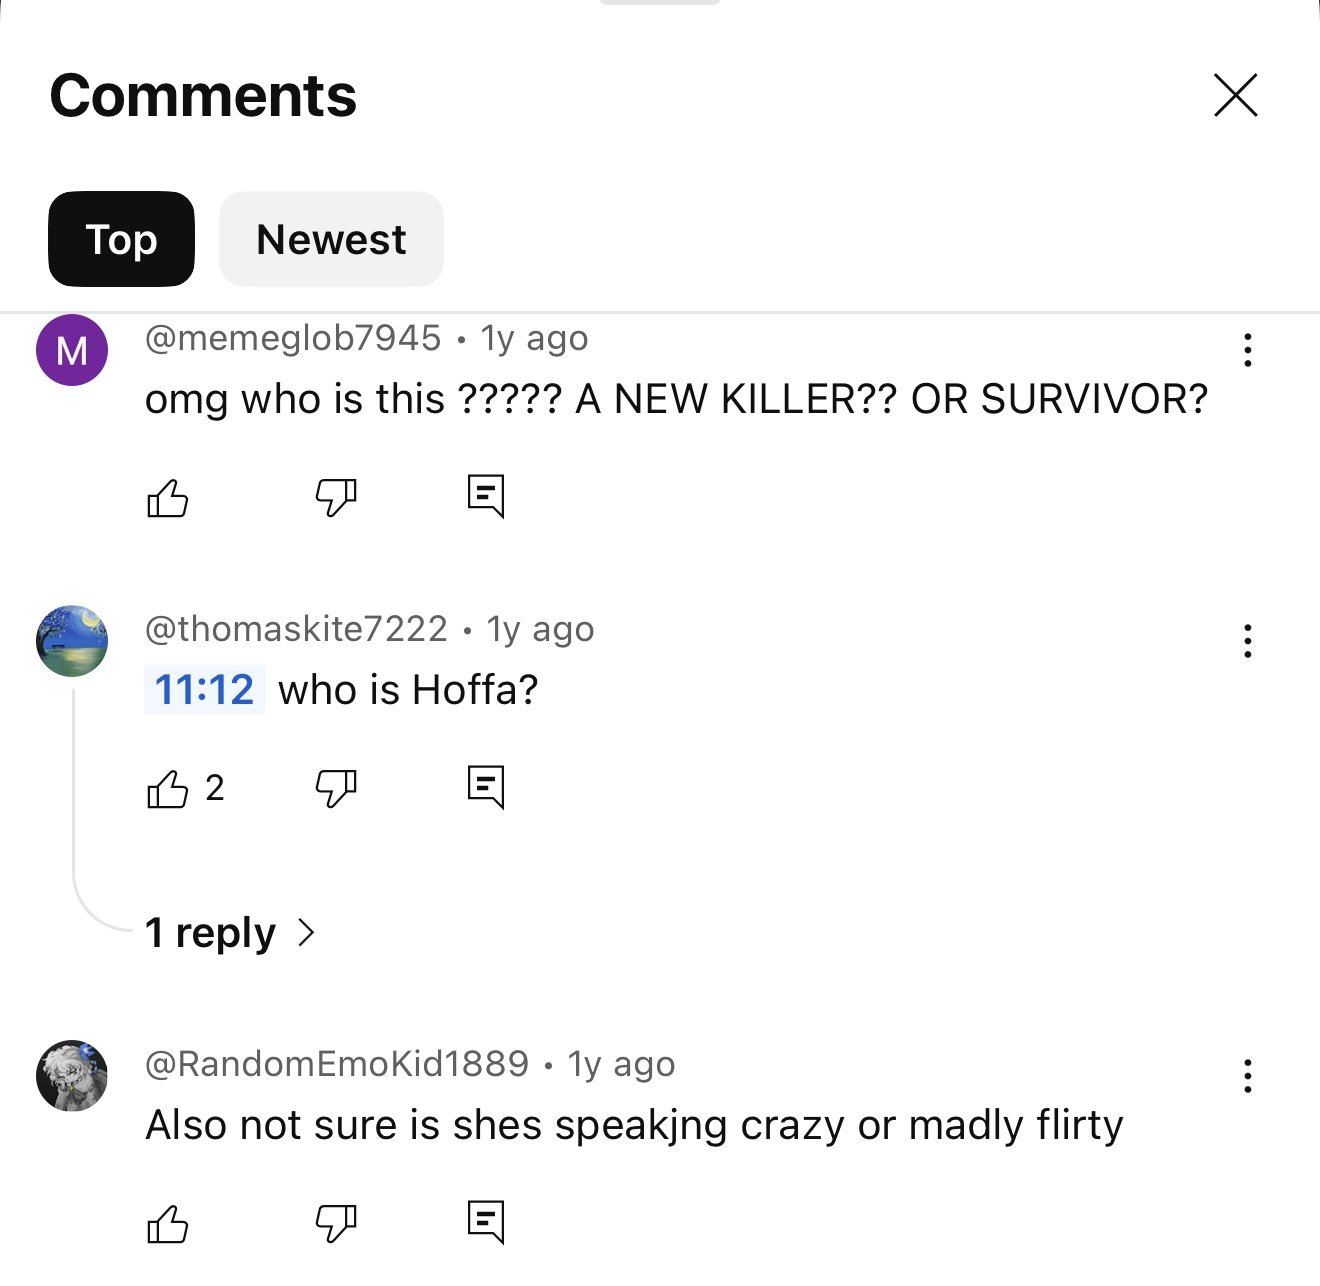
Task: Switch to the Newest comments tab
Action: coord(331,239)
